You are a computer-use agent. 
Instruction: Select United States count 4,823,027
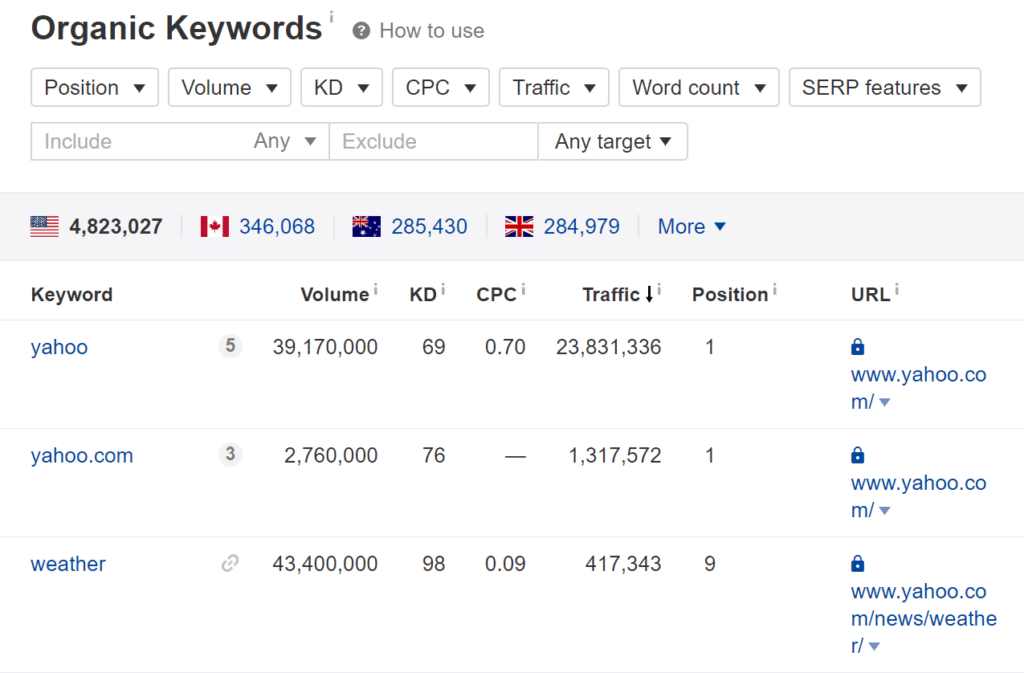tap(116, 227)
